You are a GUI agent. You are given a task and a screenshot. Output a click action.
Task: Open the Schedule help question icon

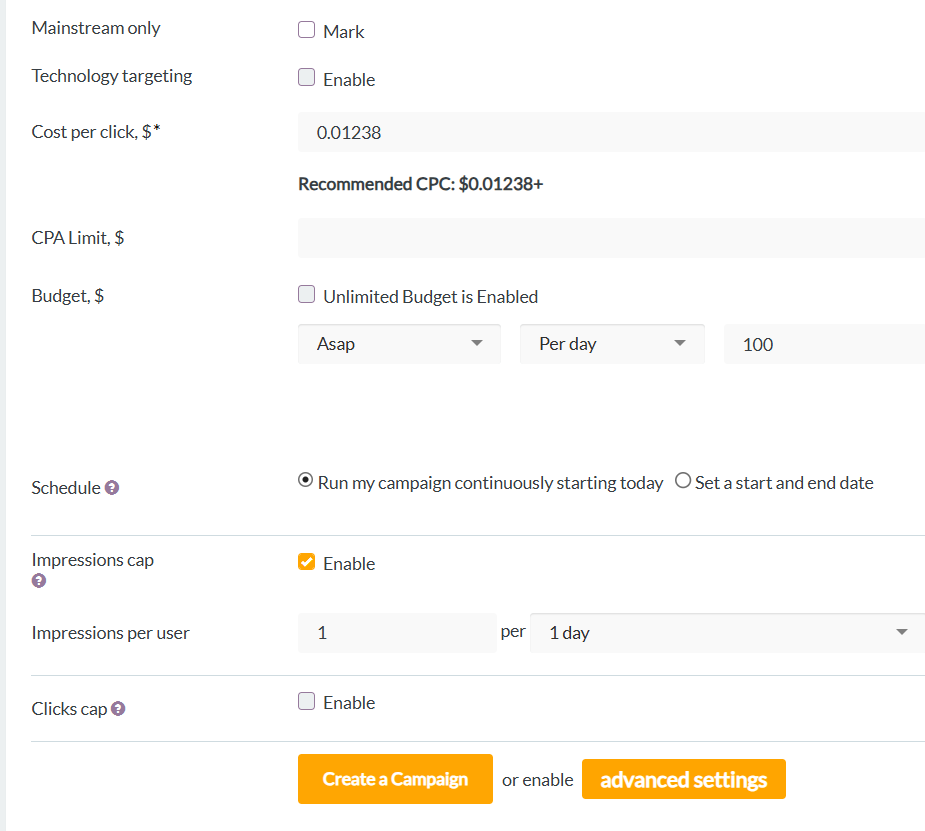pyautogui.click(x=112, y=488)
